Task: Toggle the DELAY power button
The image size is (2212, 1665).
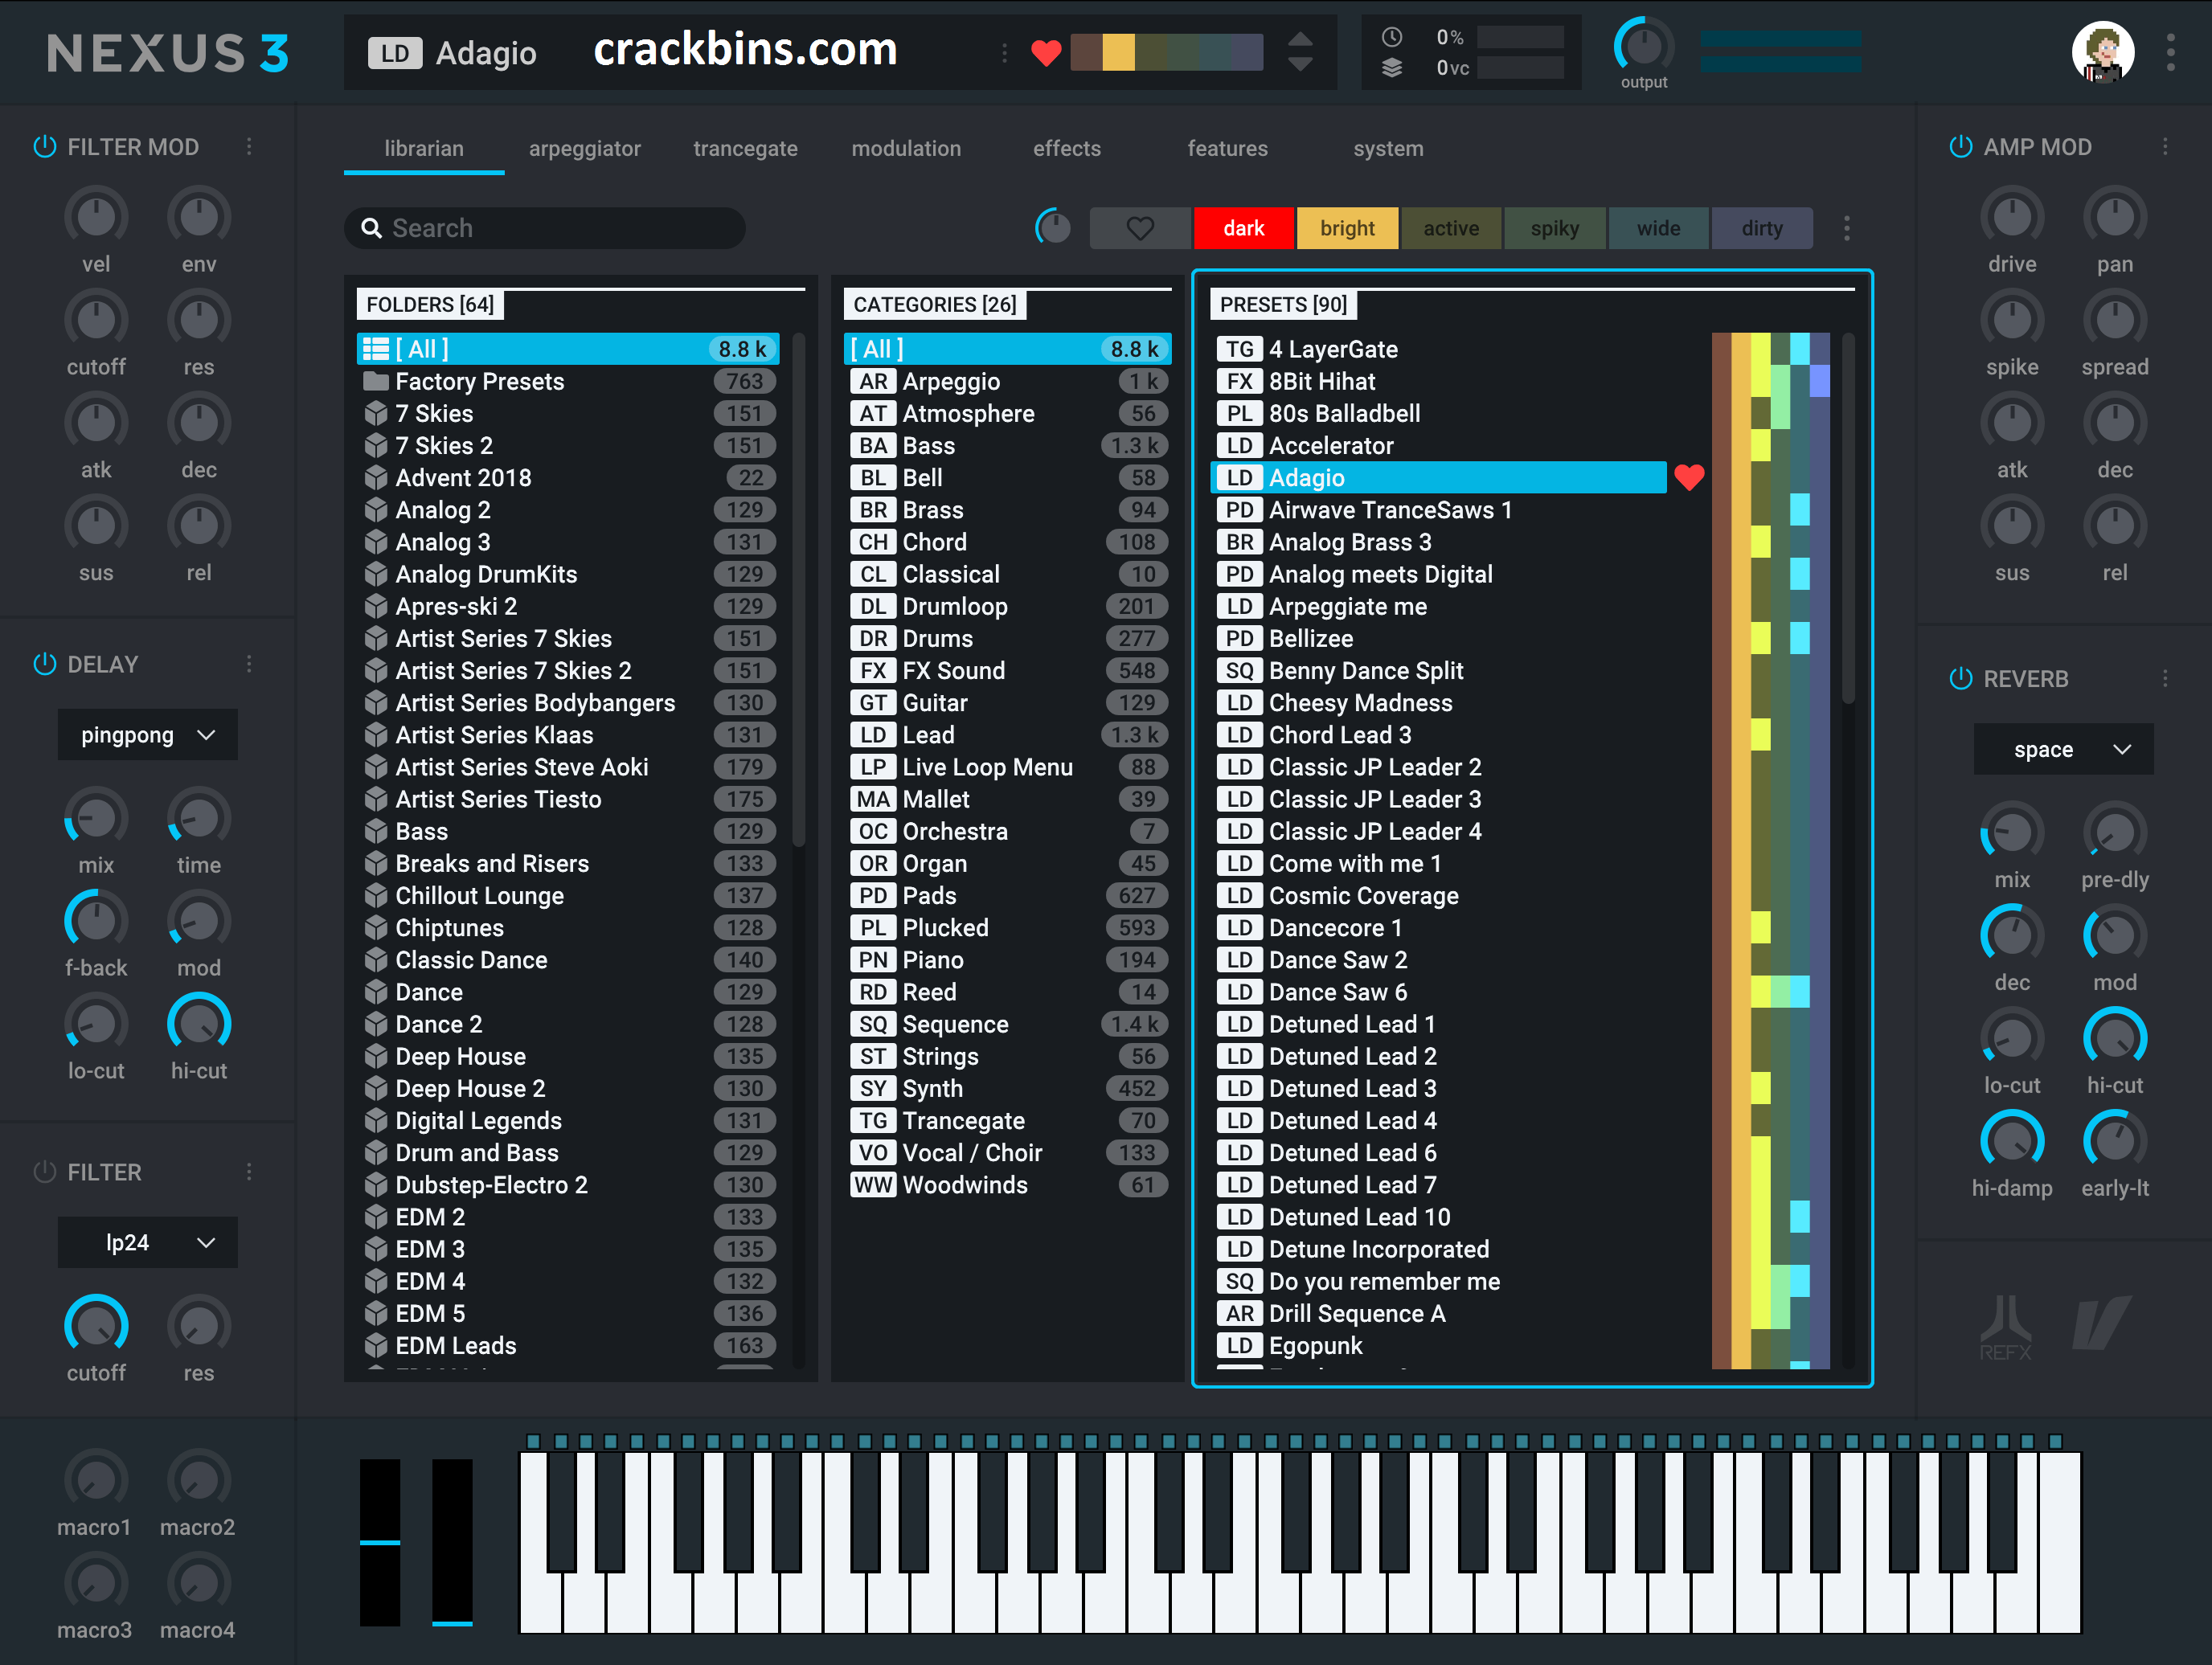Action: tap(45, 664)
